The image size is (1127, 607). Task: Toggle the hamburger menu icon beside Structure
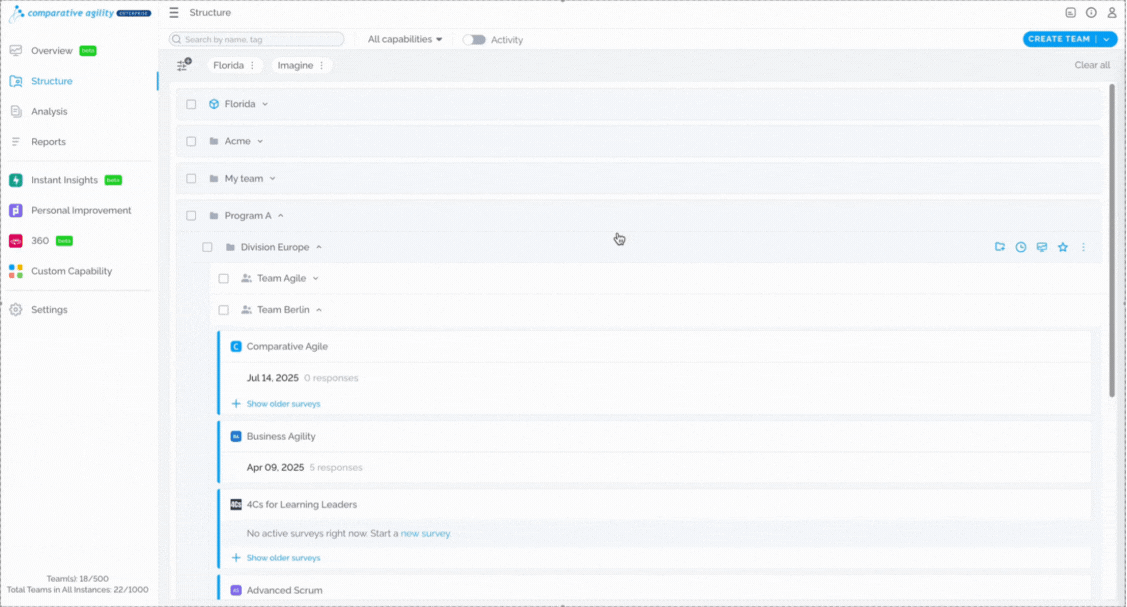(174, 13)
